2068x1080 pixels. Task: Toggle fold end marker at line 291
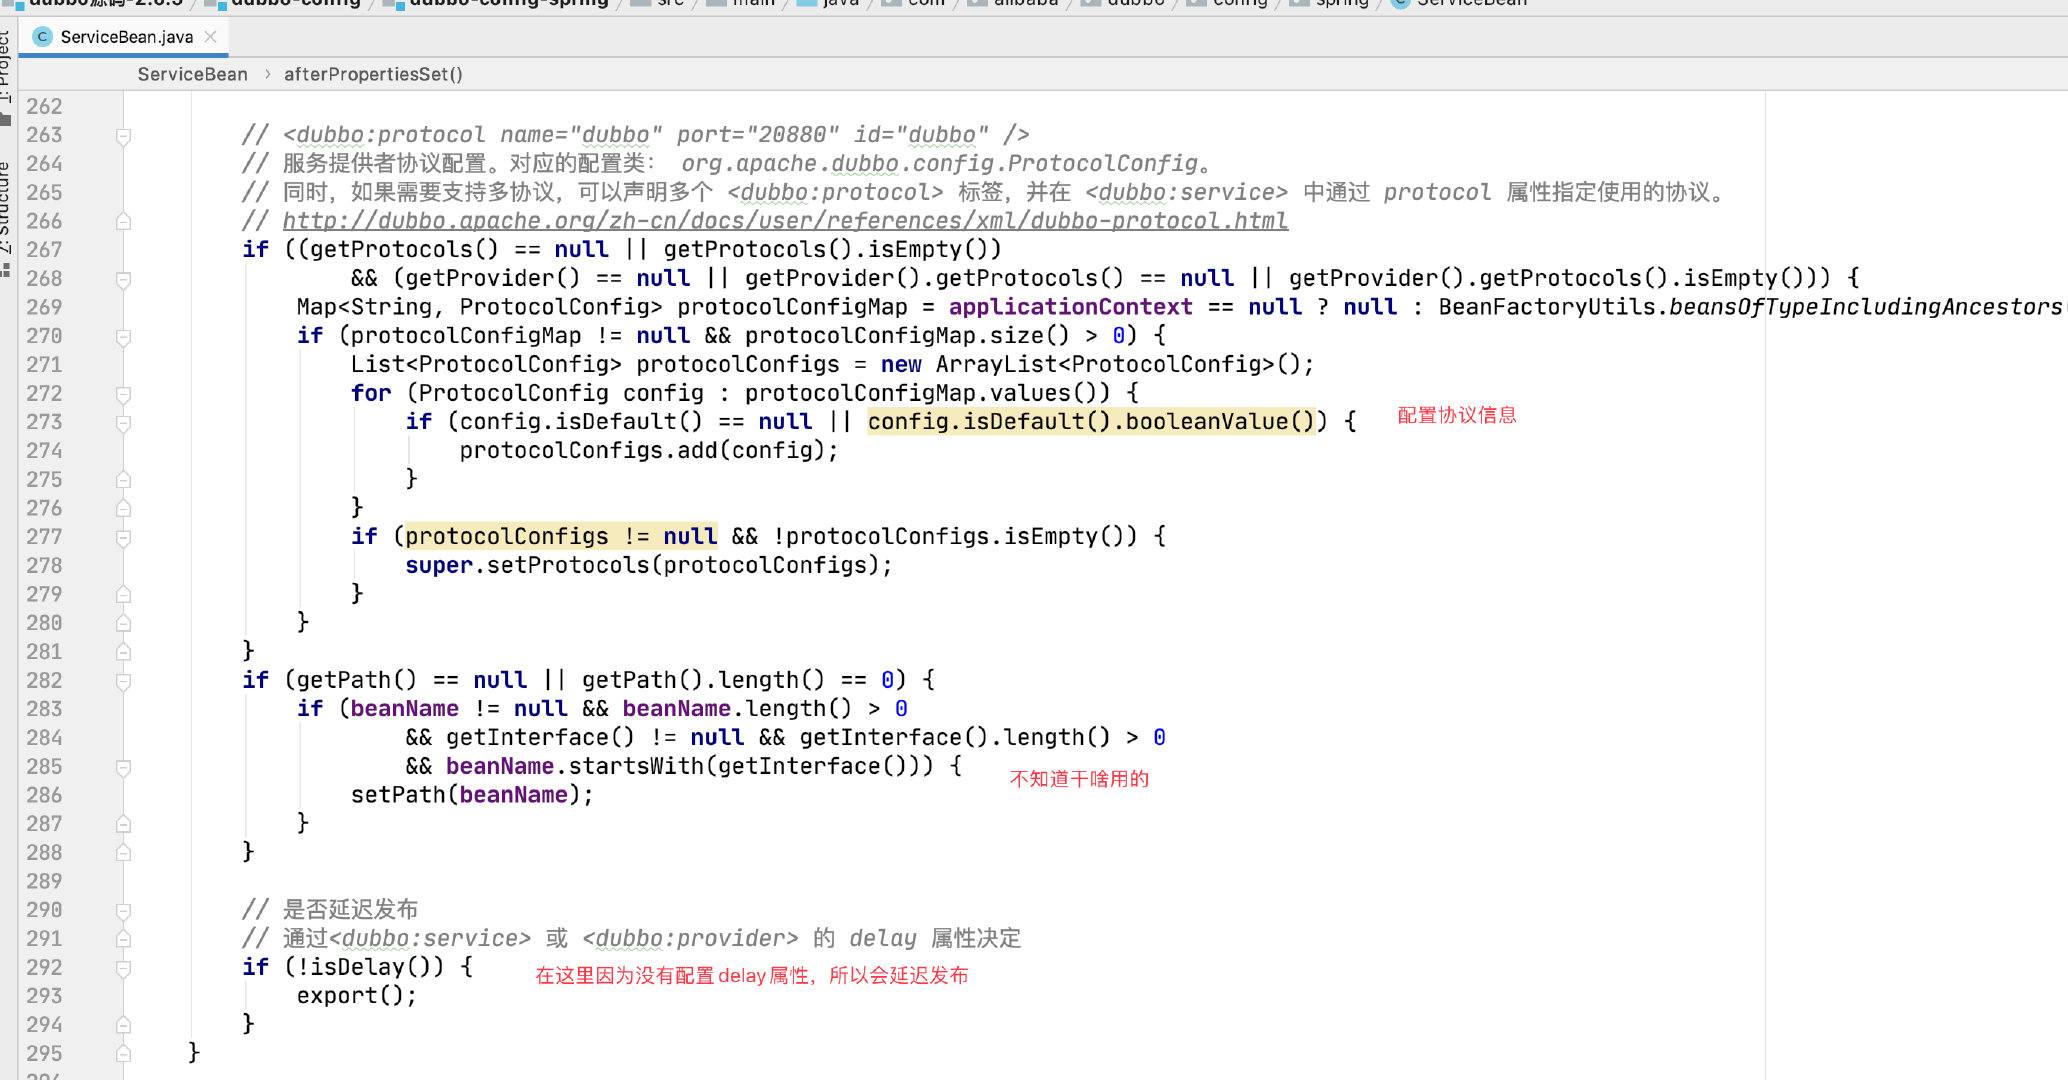coord(123,940)
